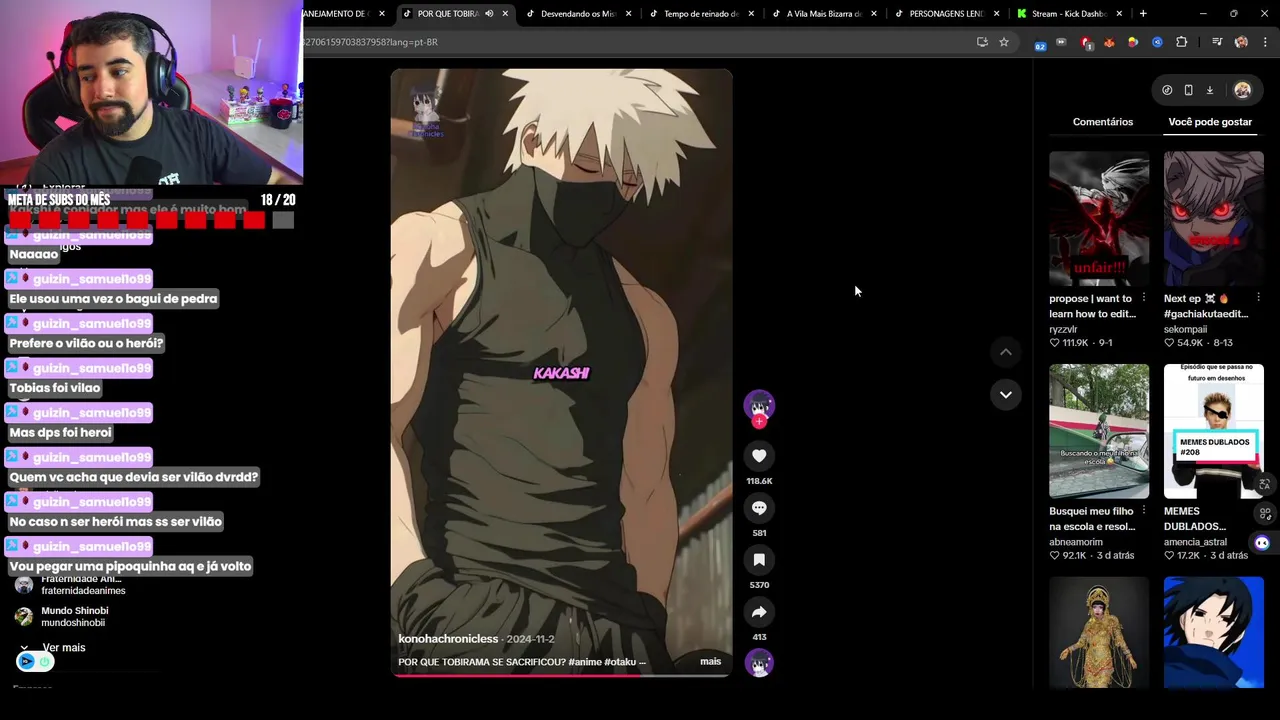Screen dimensions: 1280x720
Task: Switch to Comentários tab
Action: pyautogui.click(x=1103, y=122)
